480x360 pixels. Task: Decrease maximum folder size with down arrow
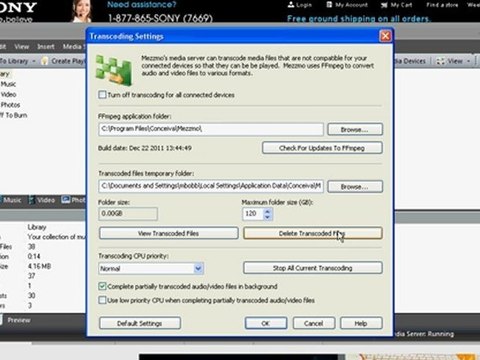[267, 217]
